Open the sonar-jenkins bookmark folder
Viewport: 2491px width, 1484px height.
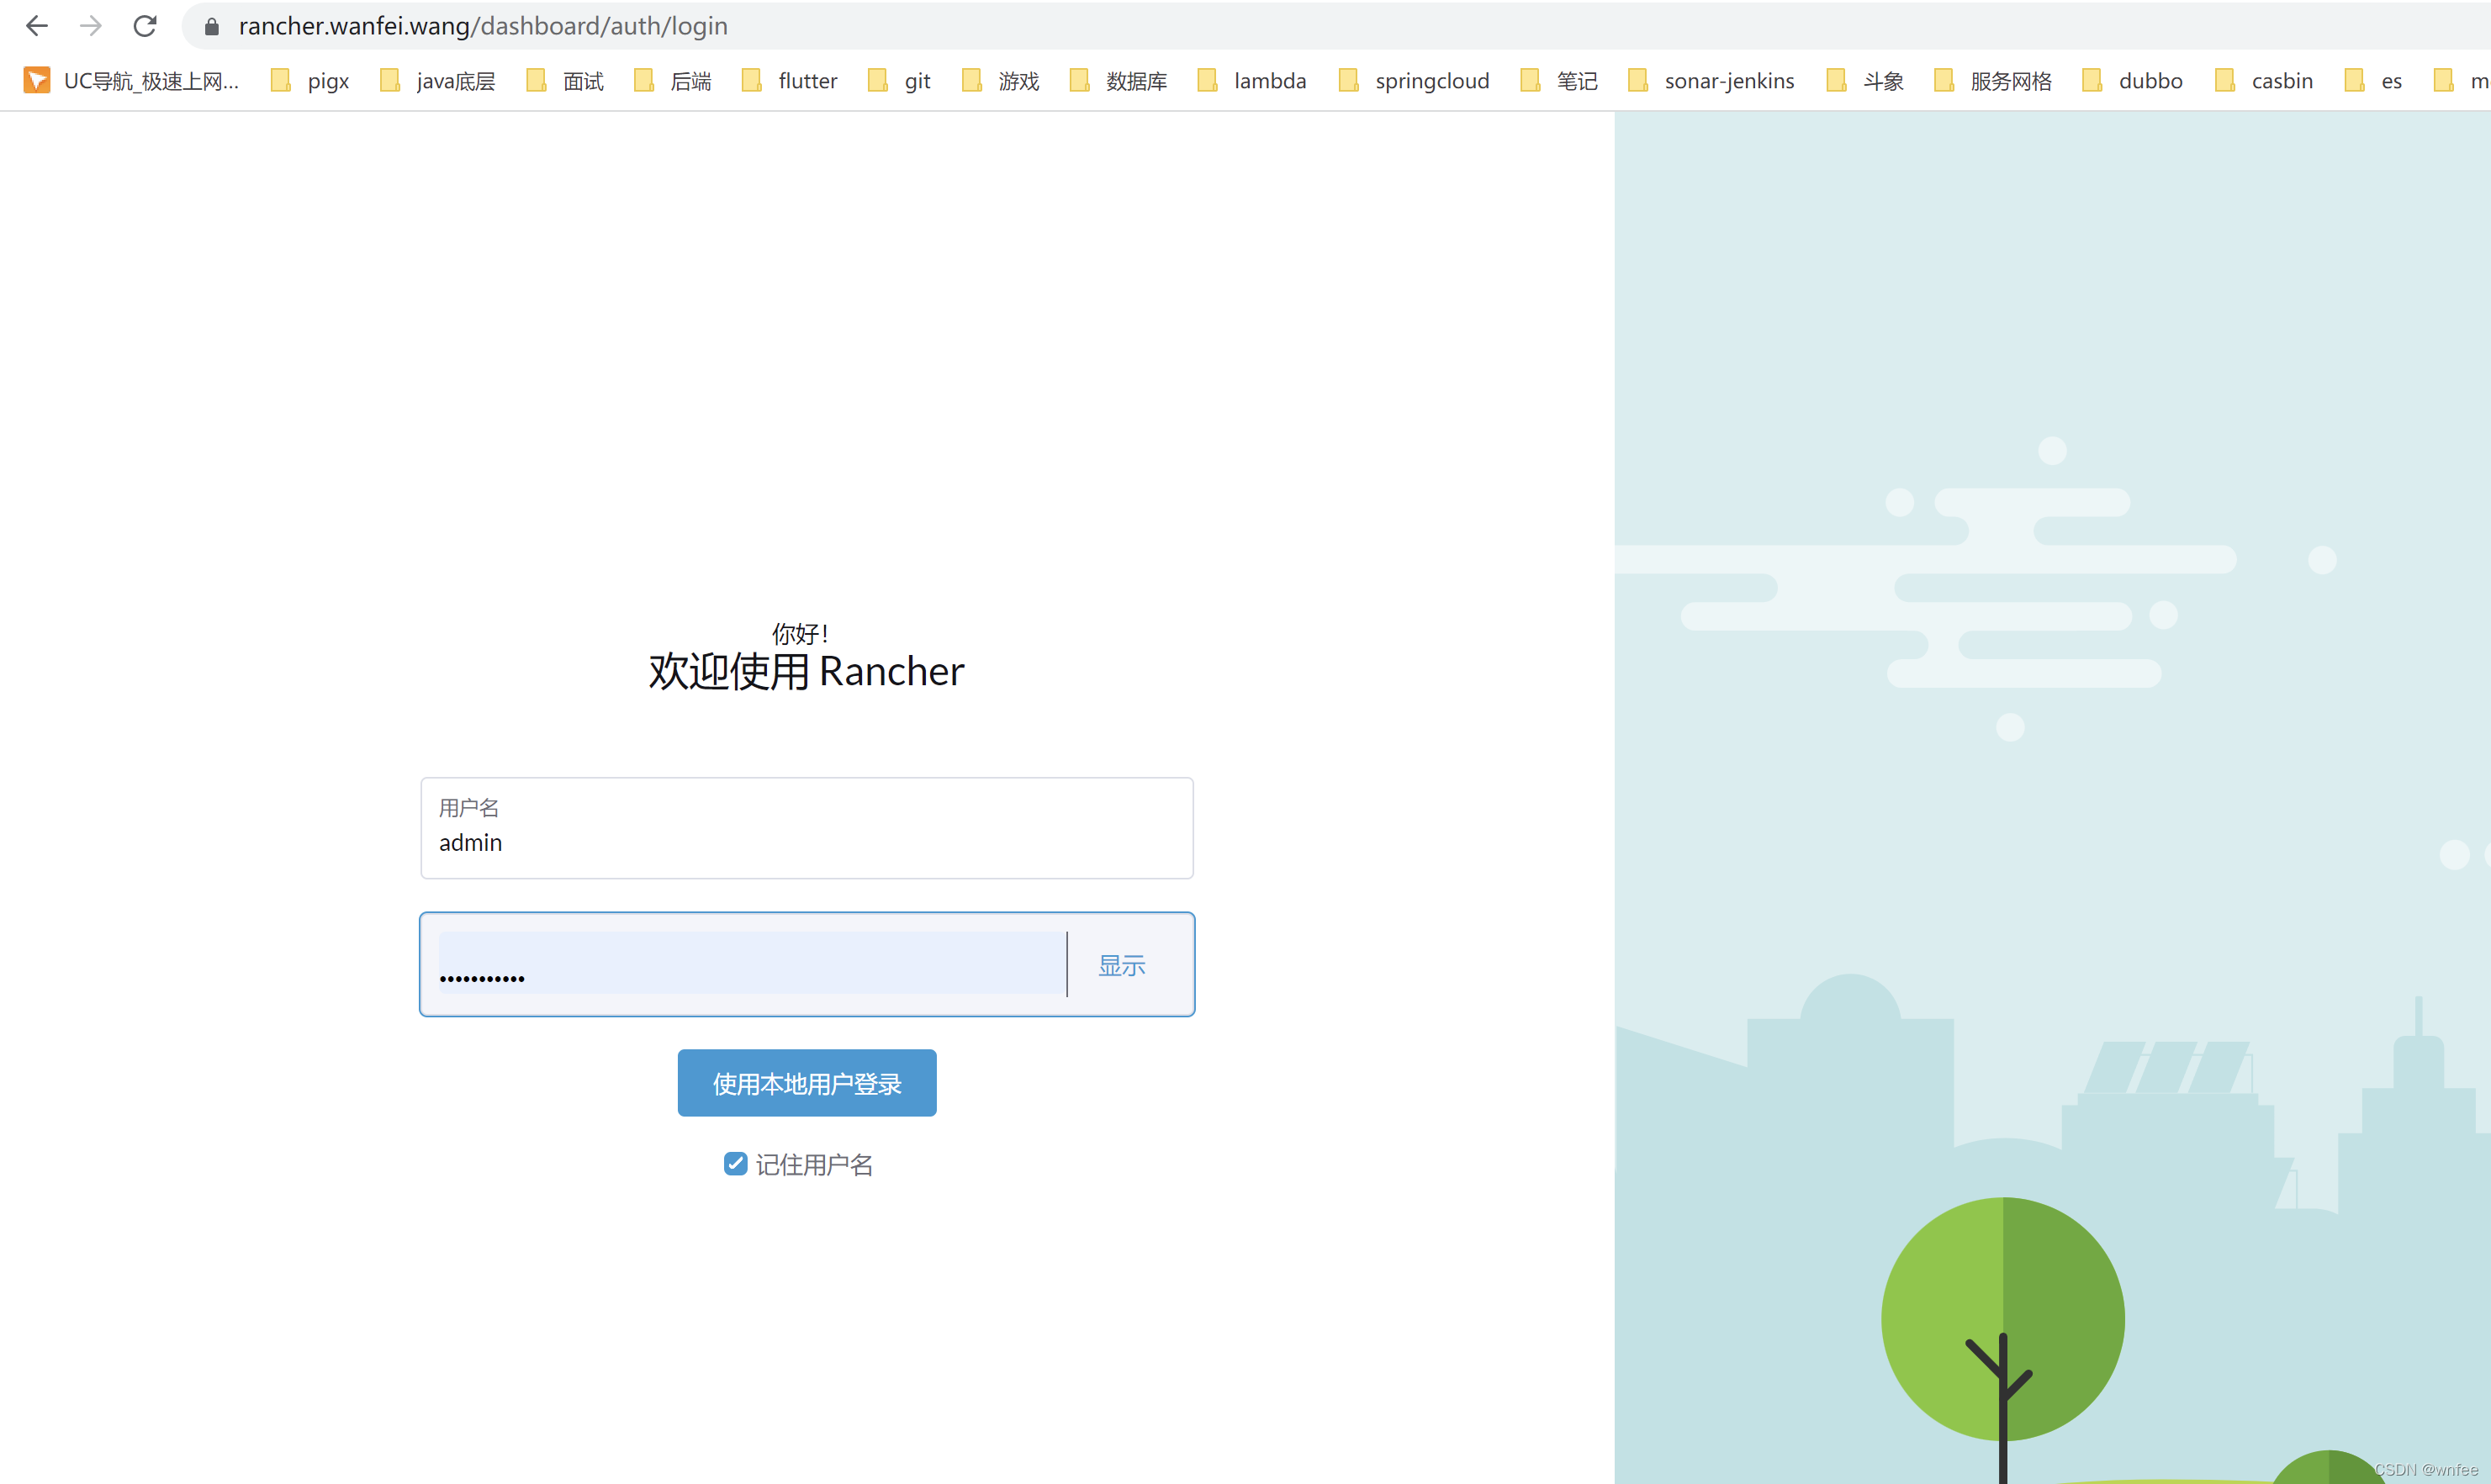[x=1712, y=81]
